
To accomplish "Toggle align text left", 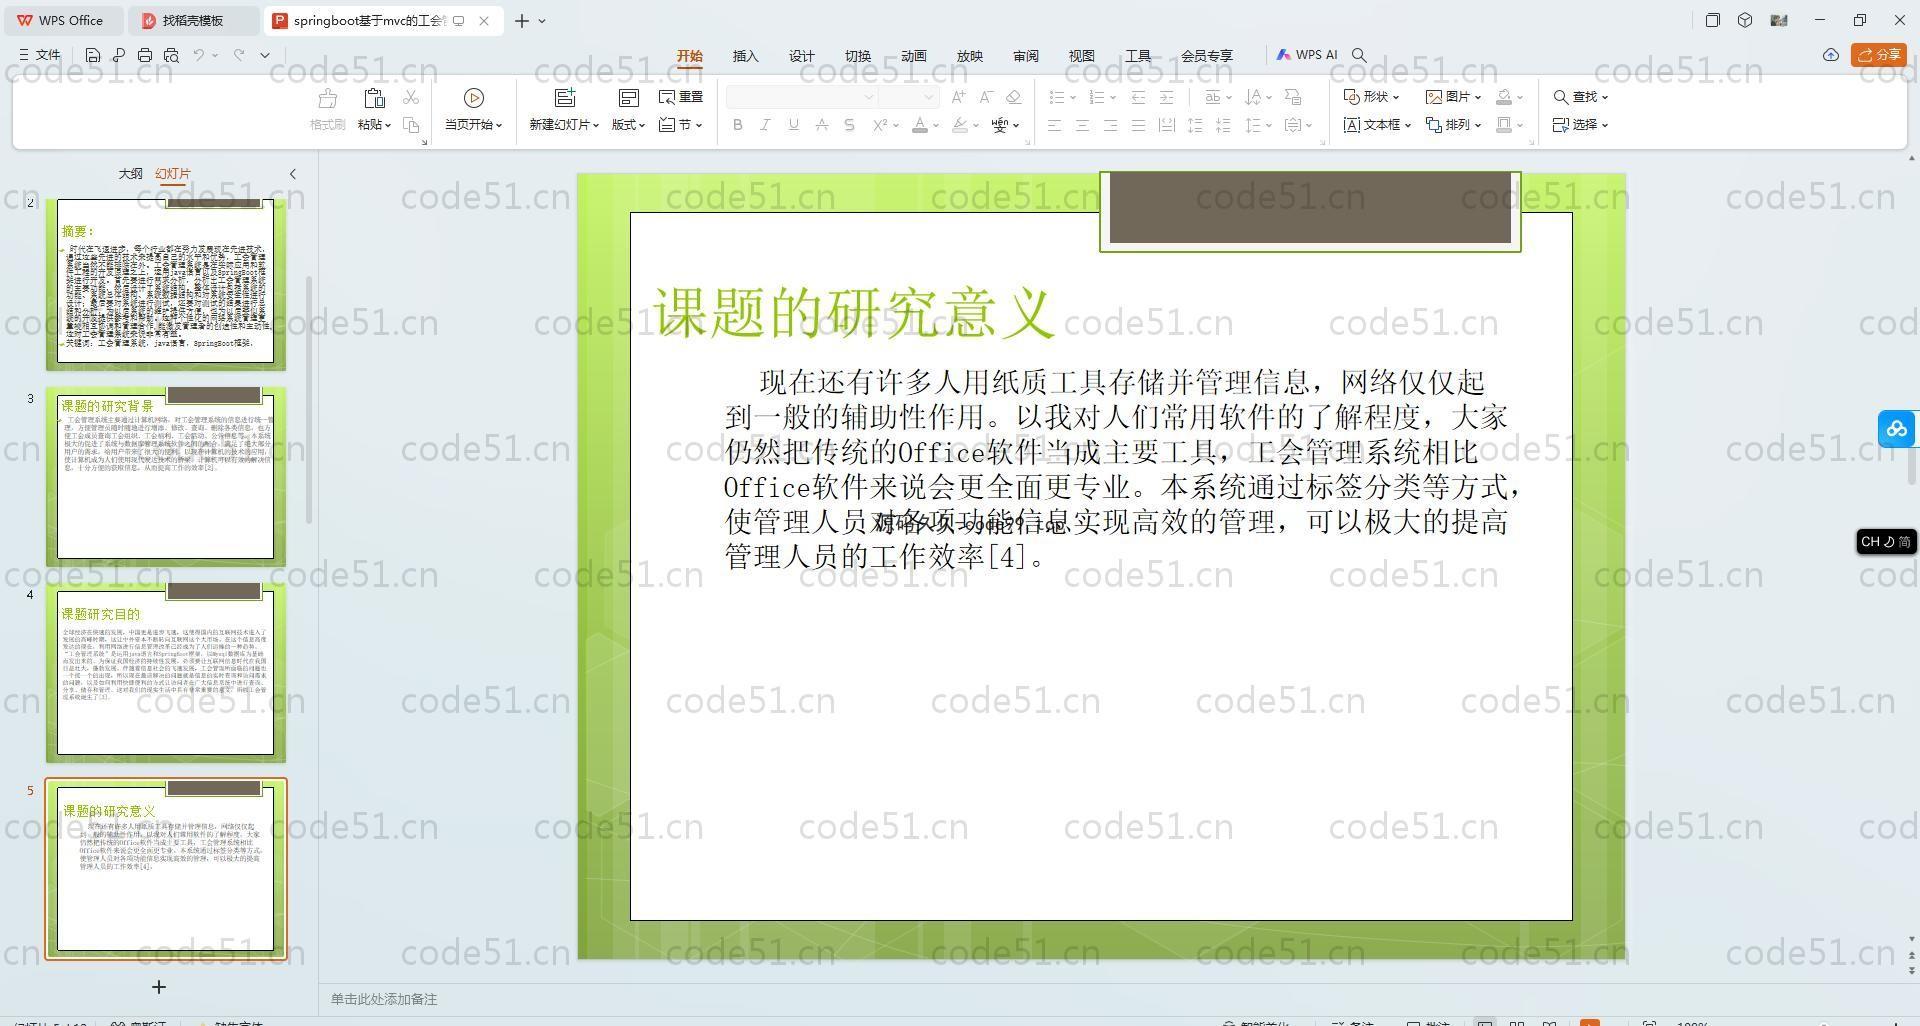I will point(1054,125).
